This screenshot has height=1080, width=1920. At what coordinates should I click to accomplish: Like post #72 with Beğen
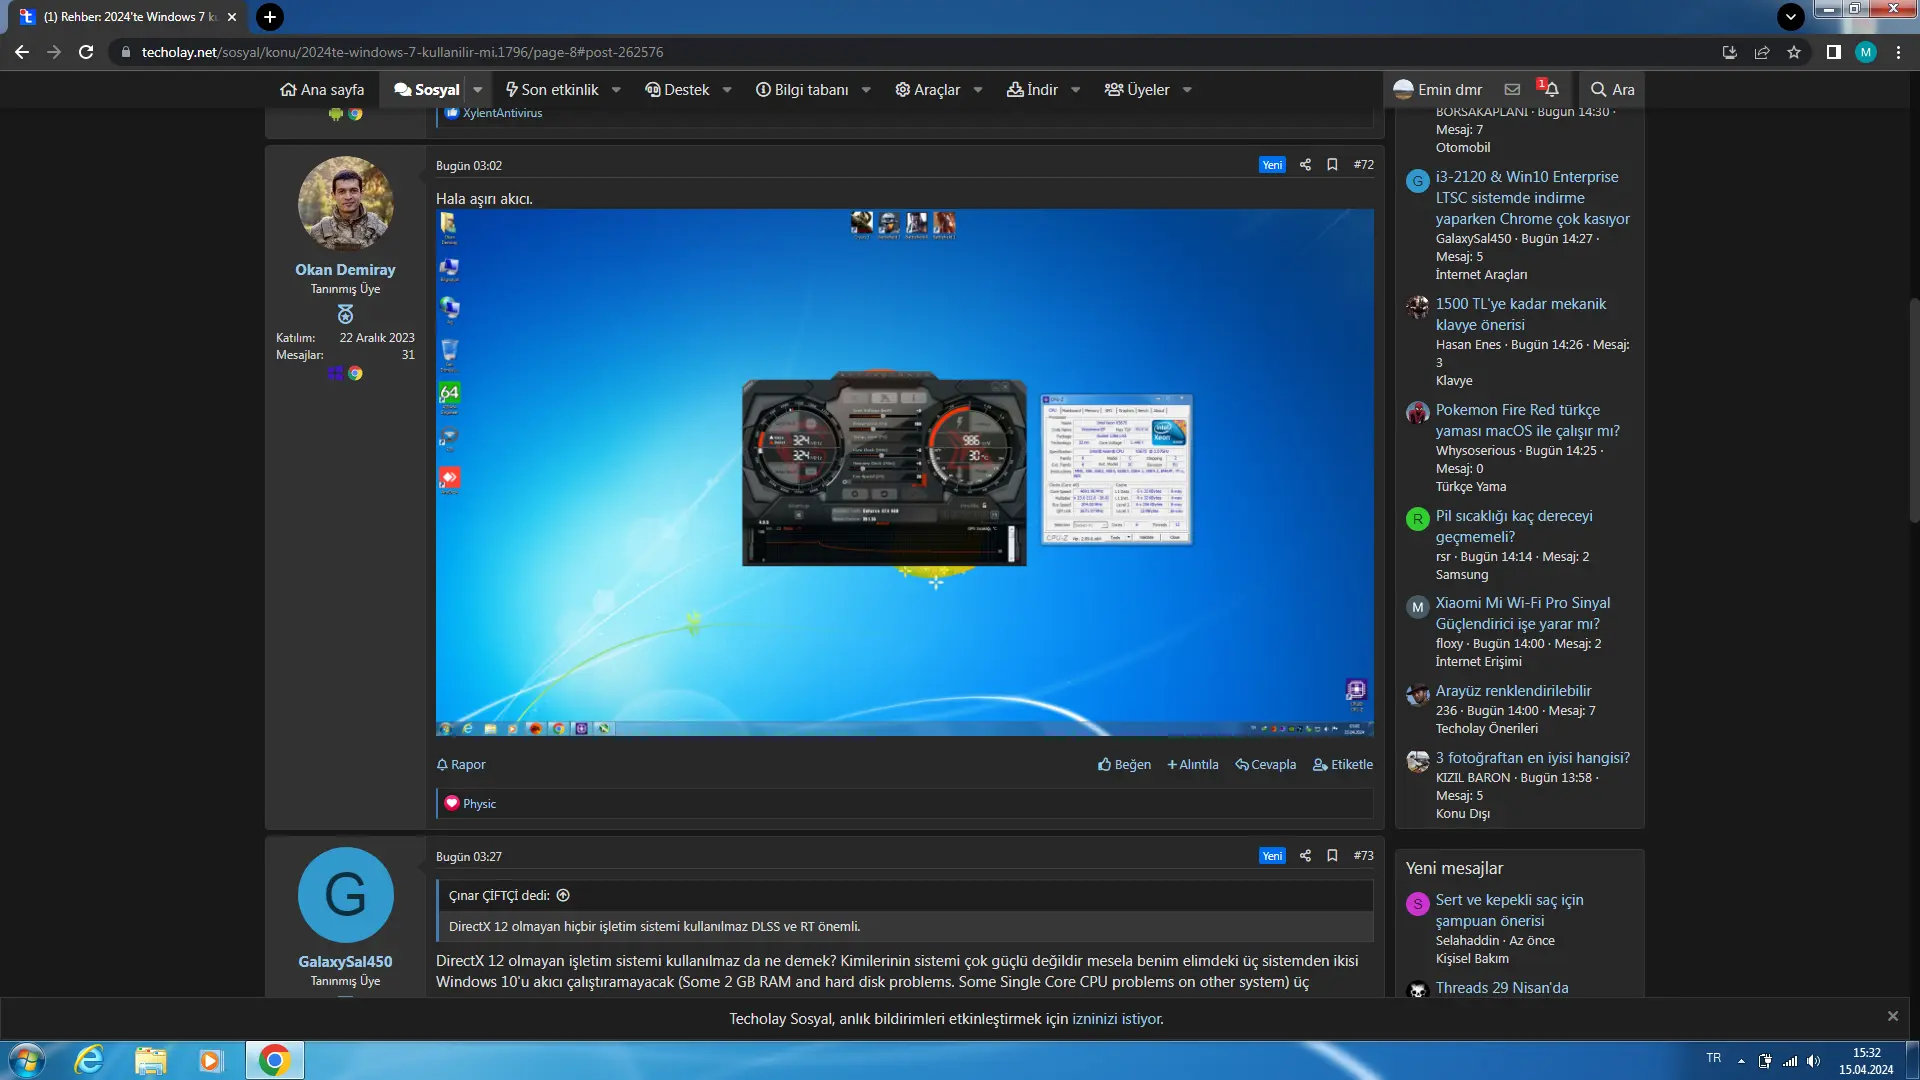click(1124, 765)
